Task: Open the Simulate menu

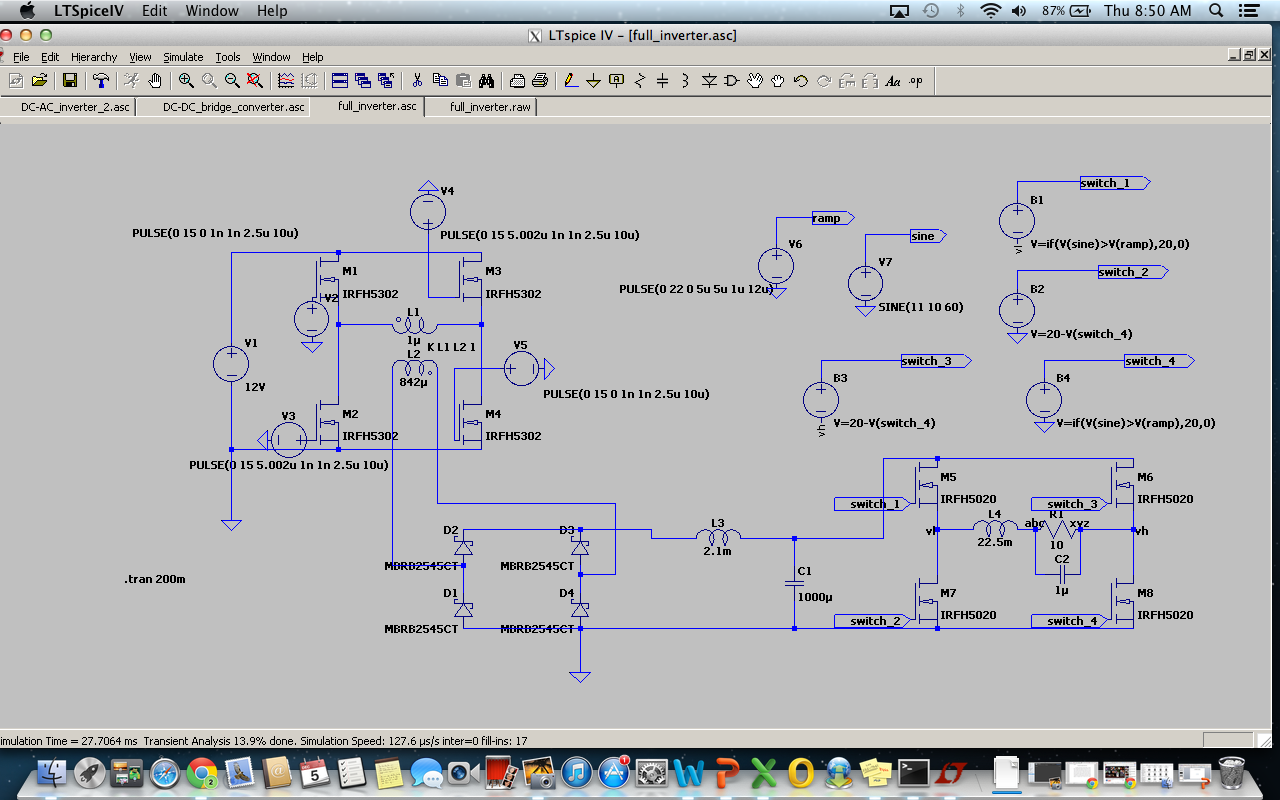Action: 183,57
